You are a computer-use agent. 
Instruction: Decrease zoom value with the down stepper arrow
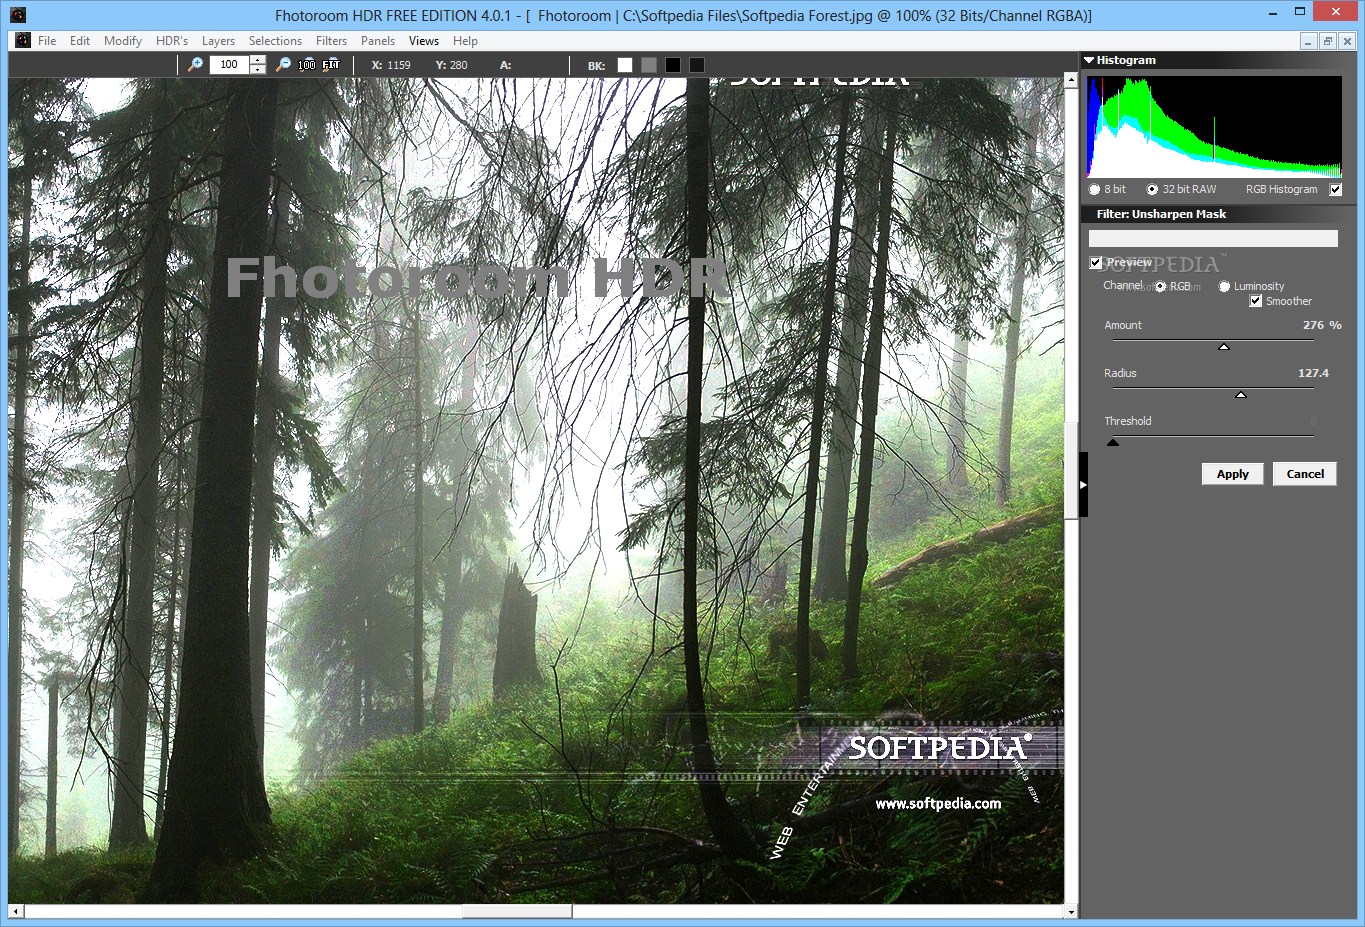coord(258,69)
